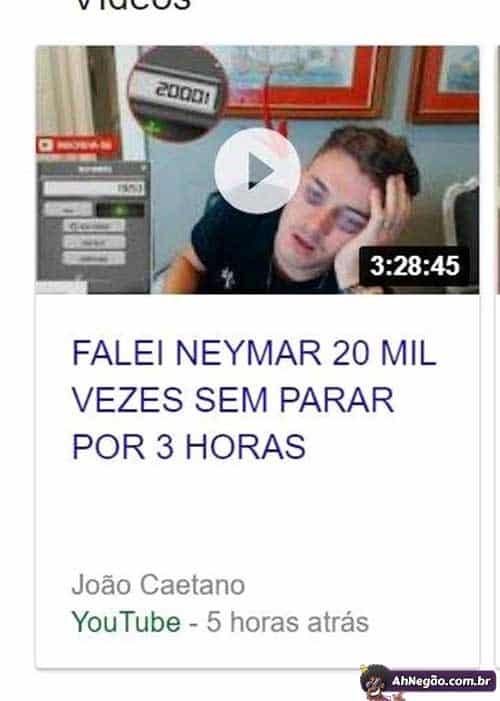Open João Caetano channel name
This screenshot has height=701, width=500.
(158, 584)
